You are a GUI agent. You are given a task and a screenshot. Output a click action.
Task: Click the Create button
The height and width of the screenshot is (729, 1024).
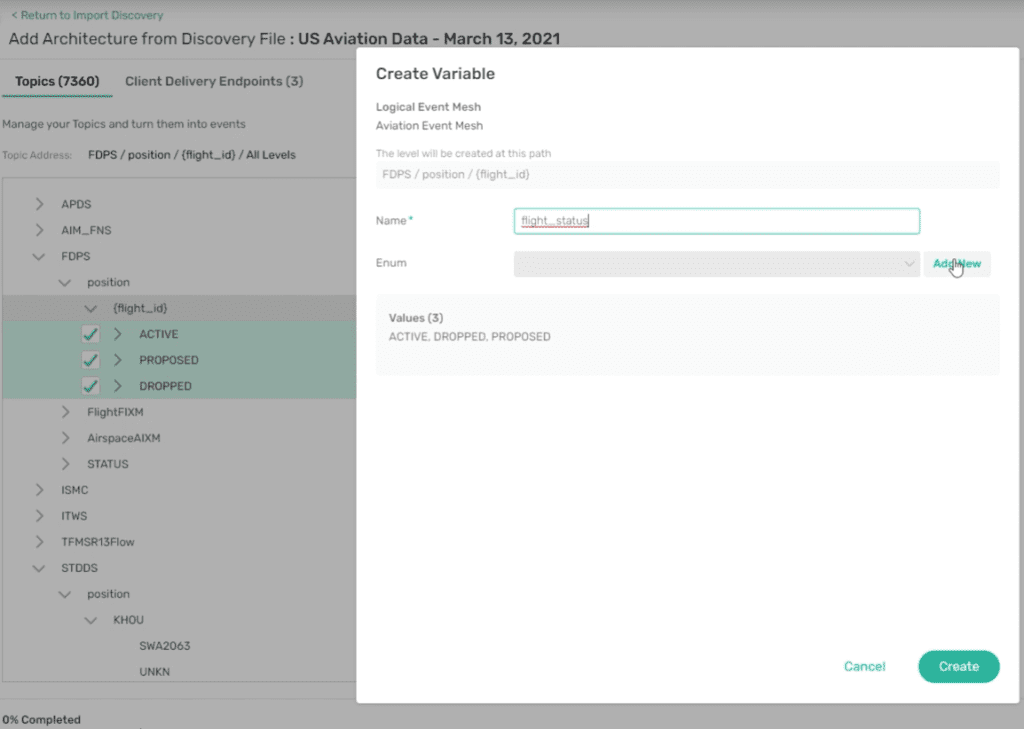[x=958, y=666]
